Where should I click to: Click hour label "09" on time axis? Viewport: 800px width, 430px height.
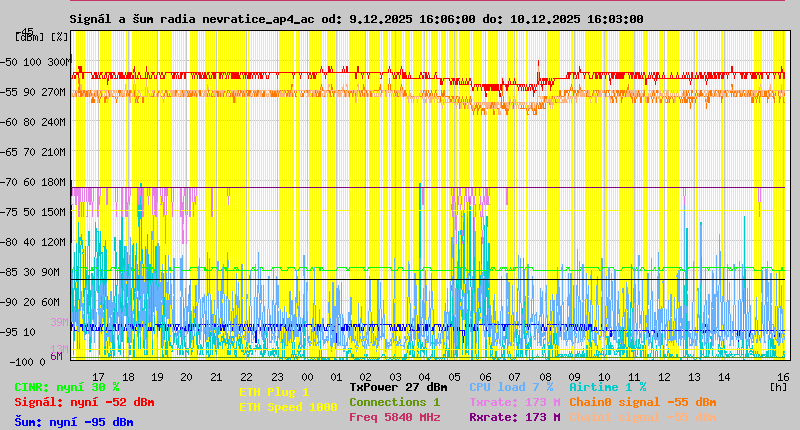(x=574, y=377)
